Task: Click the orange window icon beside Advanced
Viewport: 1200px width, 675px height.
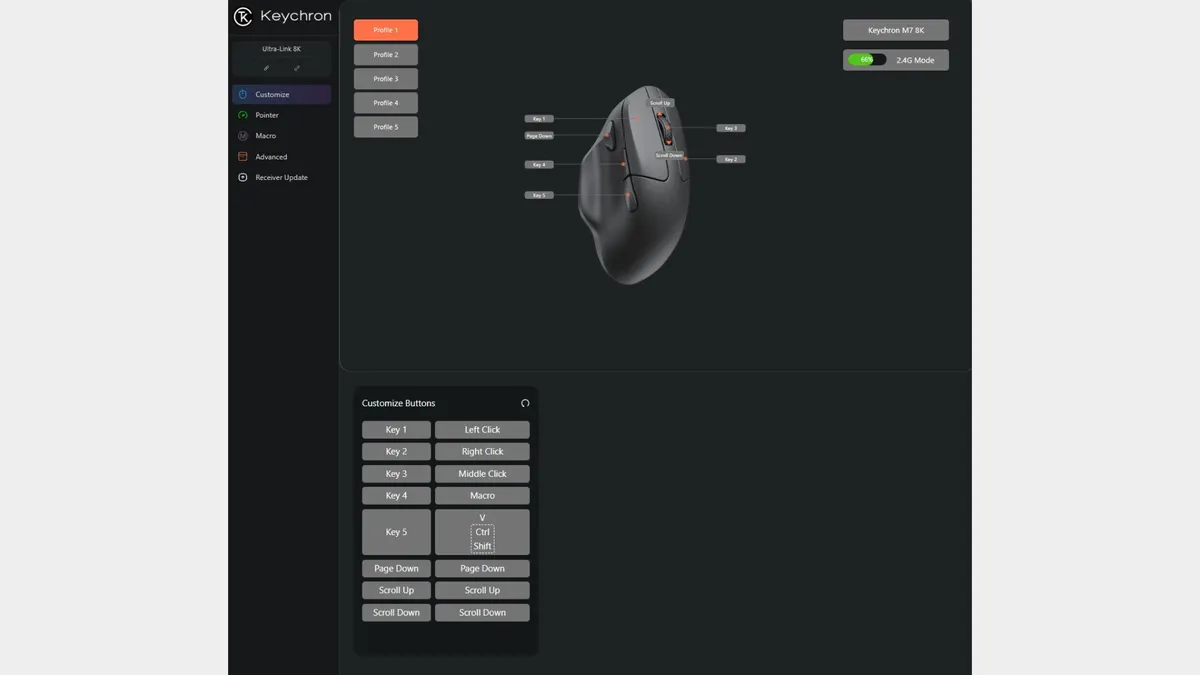Action: [x=243, y=157]
